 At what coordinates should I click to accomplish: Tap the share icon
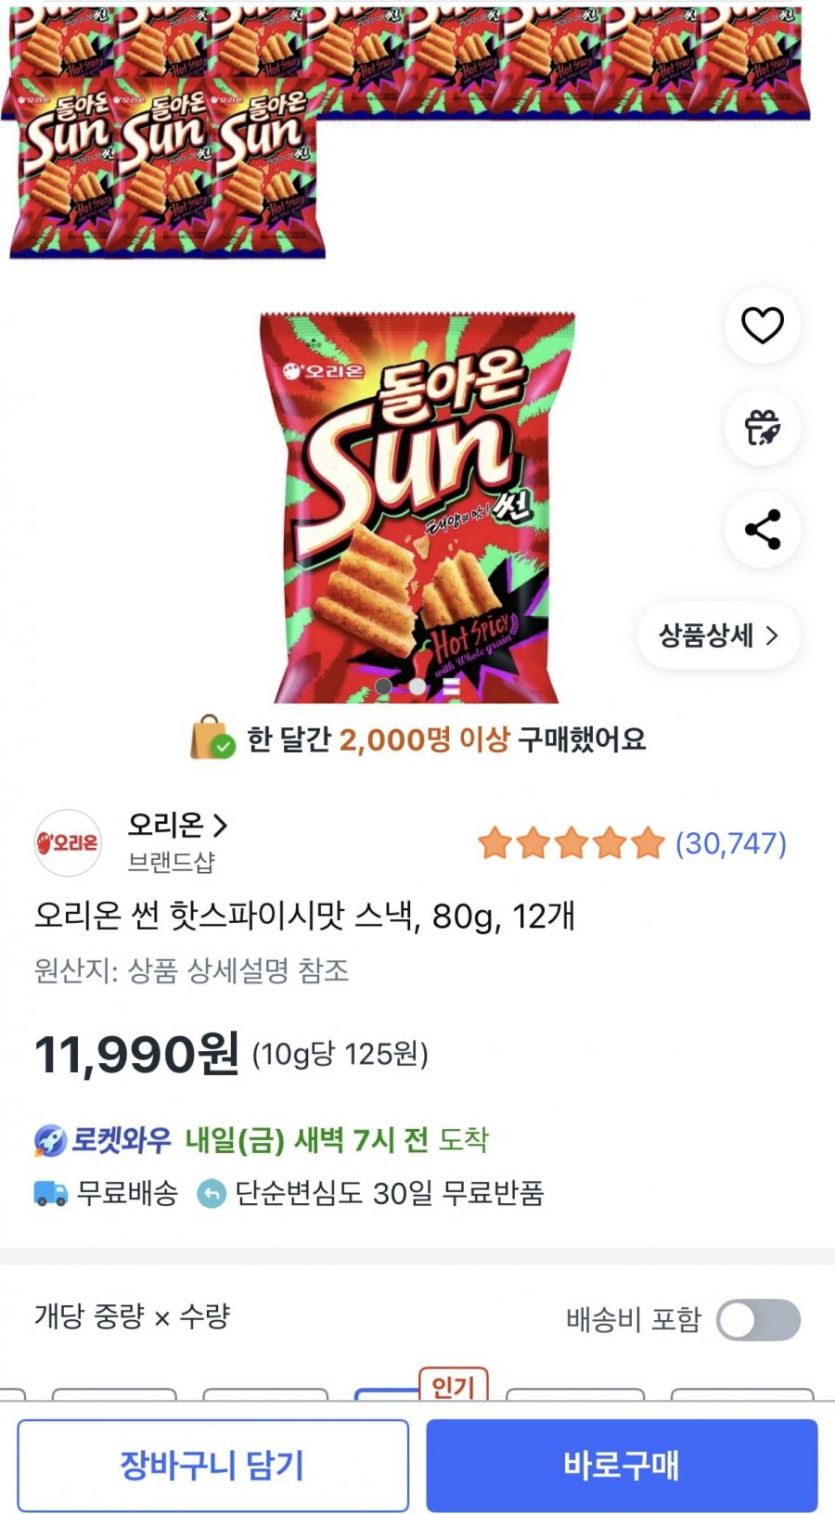(762, 530)
